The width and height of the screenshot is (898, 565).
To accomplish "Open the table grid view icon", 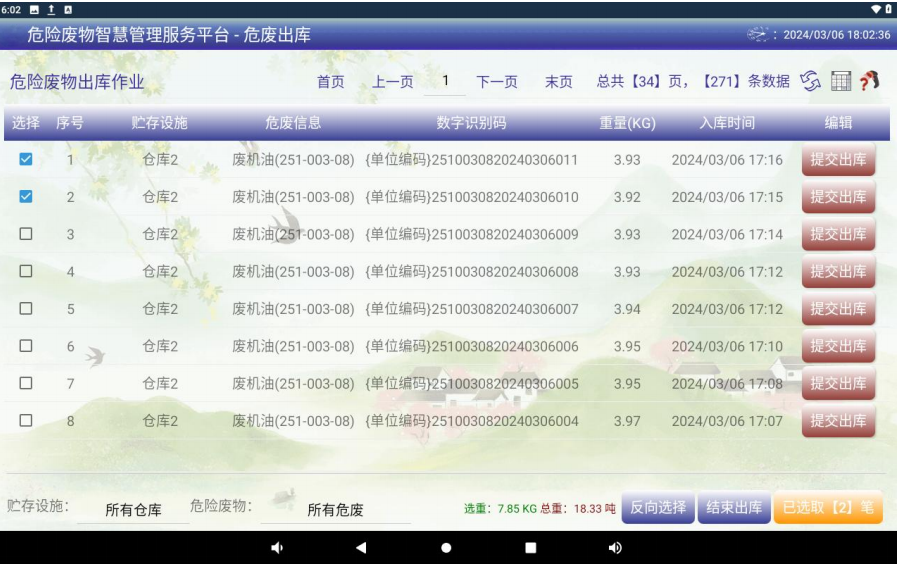I will (841, 81).
